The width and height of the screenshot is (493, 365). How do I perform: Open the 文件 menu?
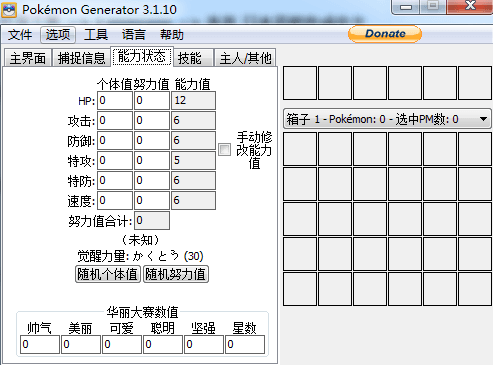(20, 35)
